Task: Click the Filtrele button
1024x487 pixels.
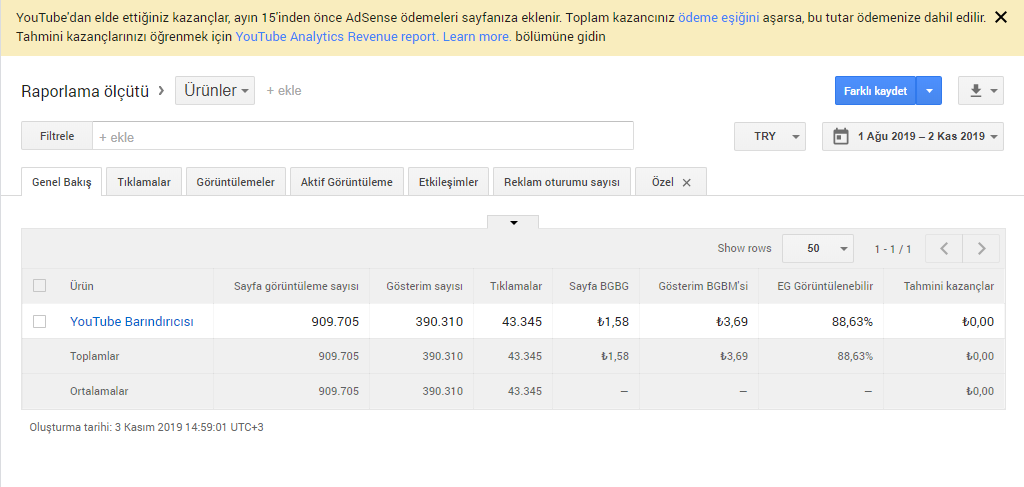Action: (57, 136)
